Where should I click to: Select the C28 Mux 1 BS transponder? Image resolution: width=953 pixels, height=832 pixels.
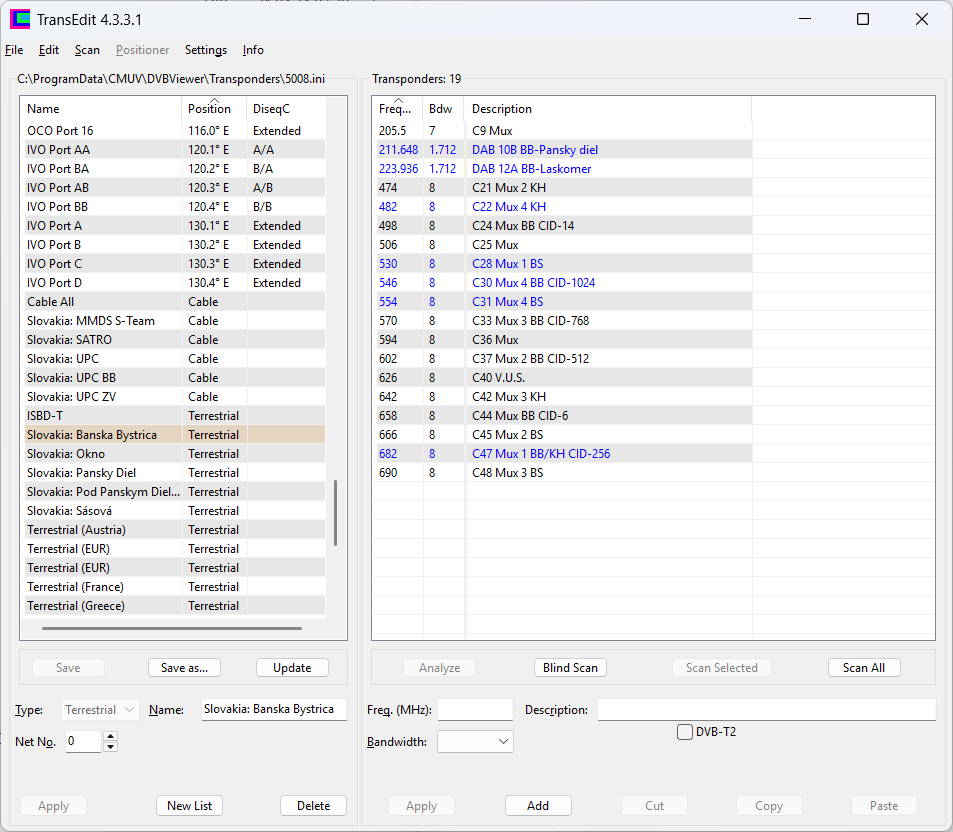point(507,264)
